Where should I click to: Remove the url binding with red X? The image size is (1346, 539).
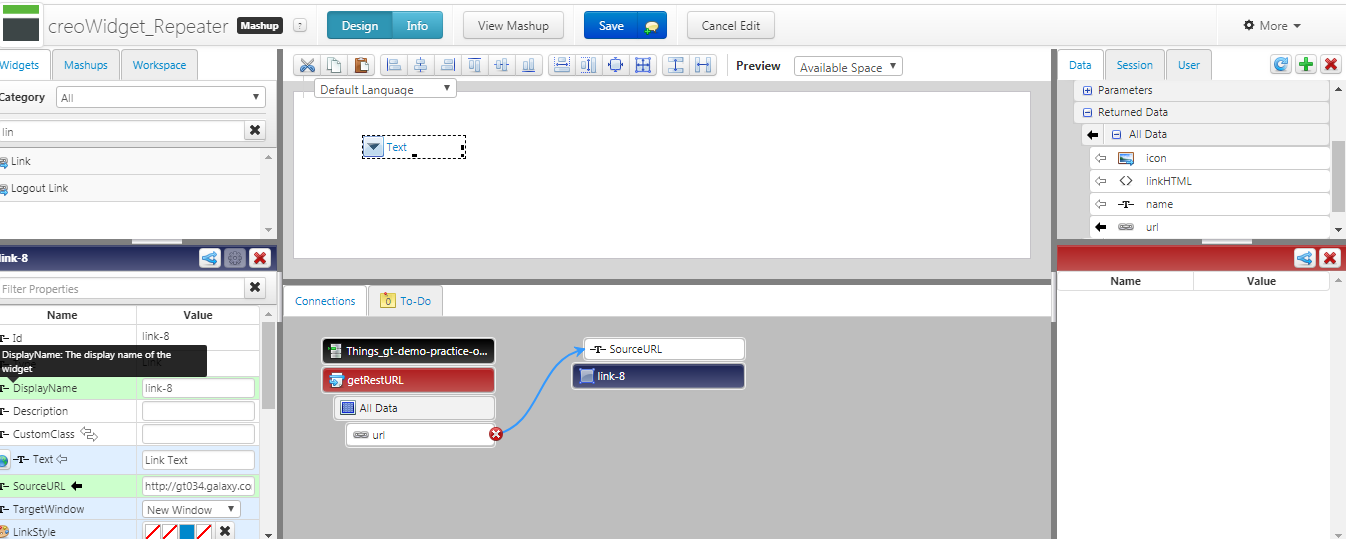pos(496,434)
